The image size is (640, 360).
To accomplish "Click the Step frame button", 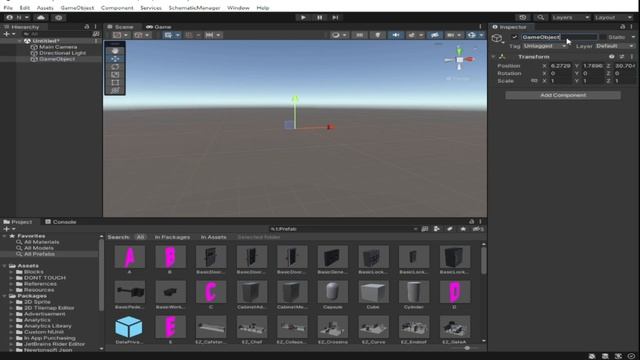I will 335,18.
